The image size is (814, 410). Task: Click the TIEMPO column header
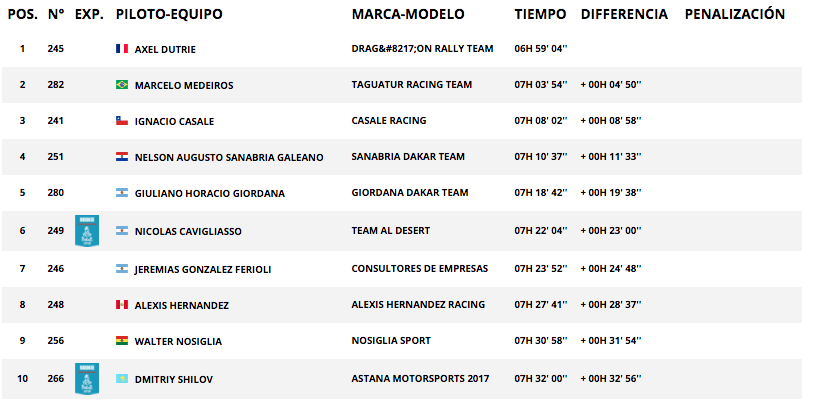click(x=540, y=15)
